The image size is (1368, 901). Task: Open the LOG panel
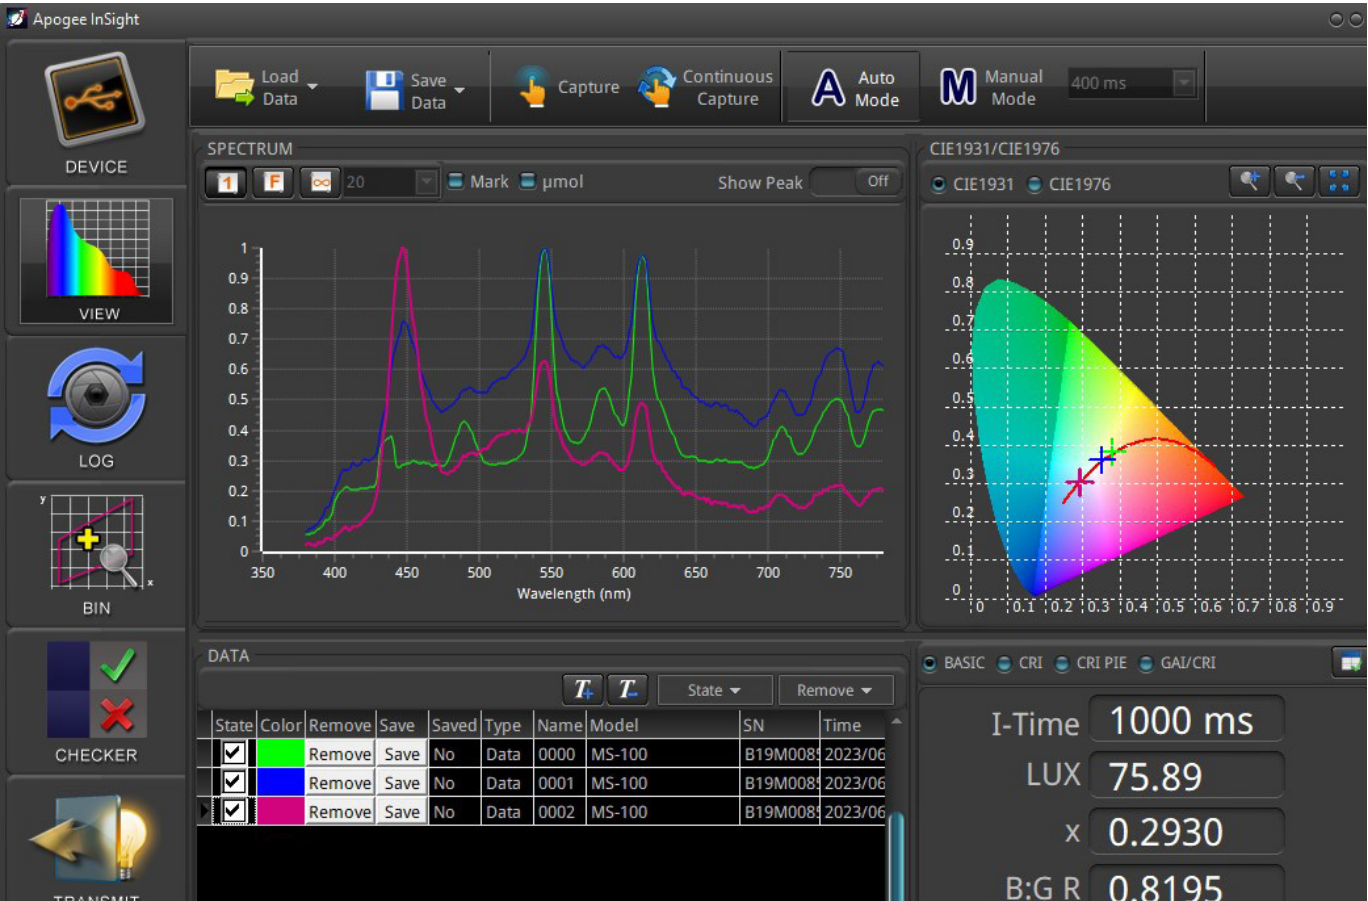click(96, 397)
